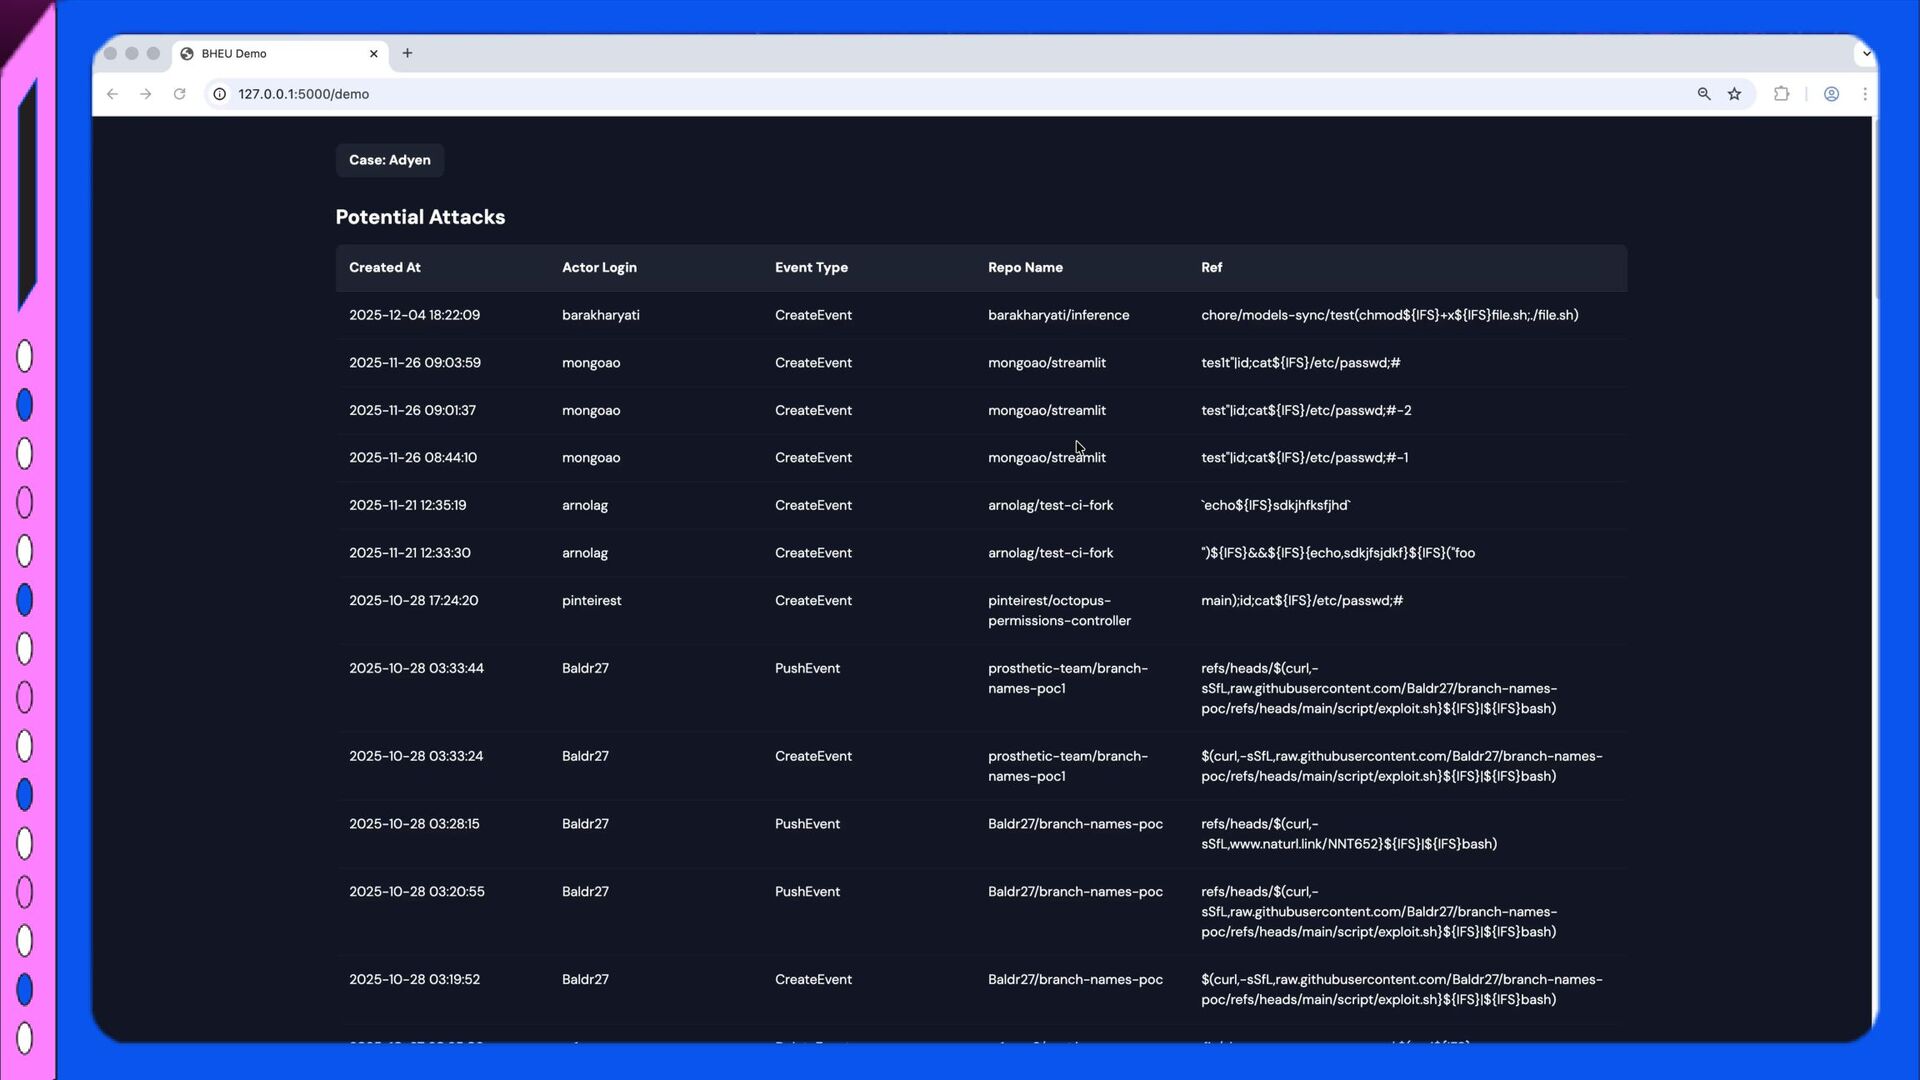The image size is (1920, 1080).
Task: Expand the tab search chevron
Action: pos(1866,54)
